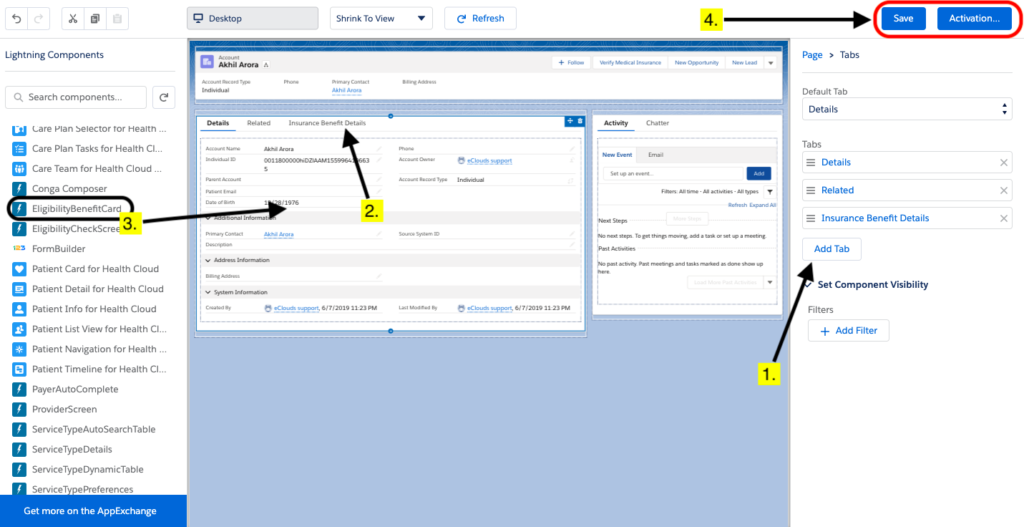Open the Default Tab dropdown
The width and height of the screenshot is (1024, 527).
pyautogui.click(x=907, y=109)
